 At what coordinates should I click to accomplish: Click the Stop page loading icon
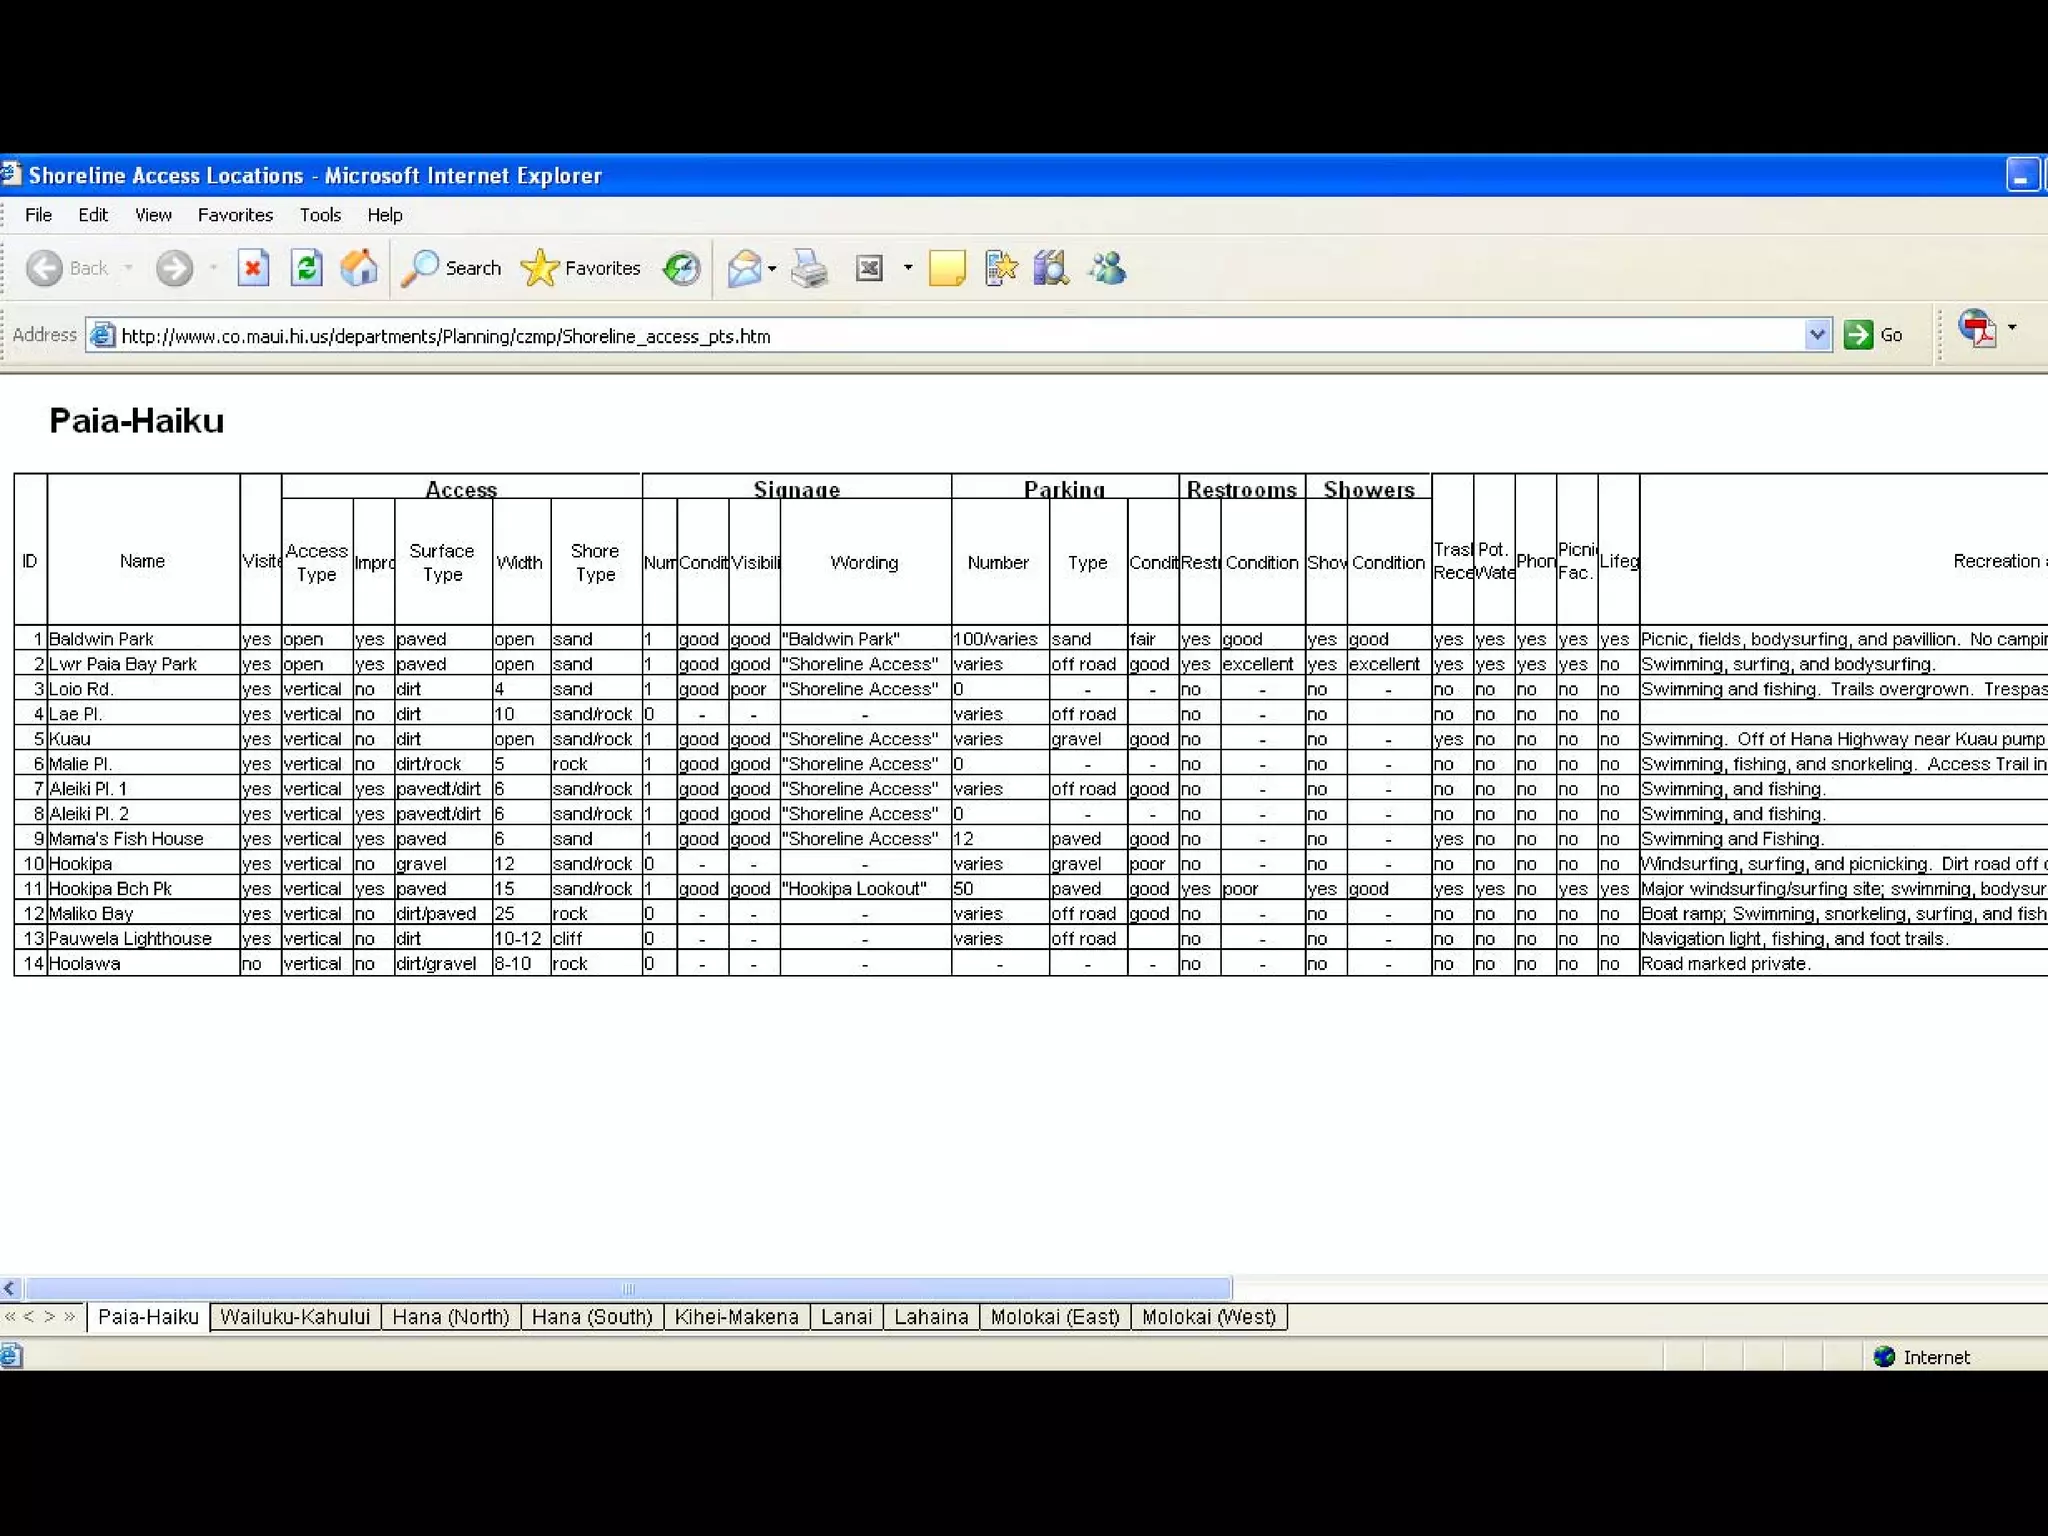253,268
